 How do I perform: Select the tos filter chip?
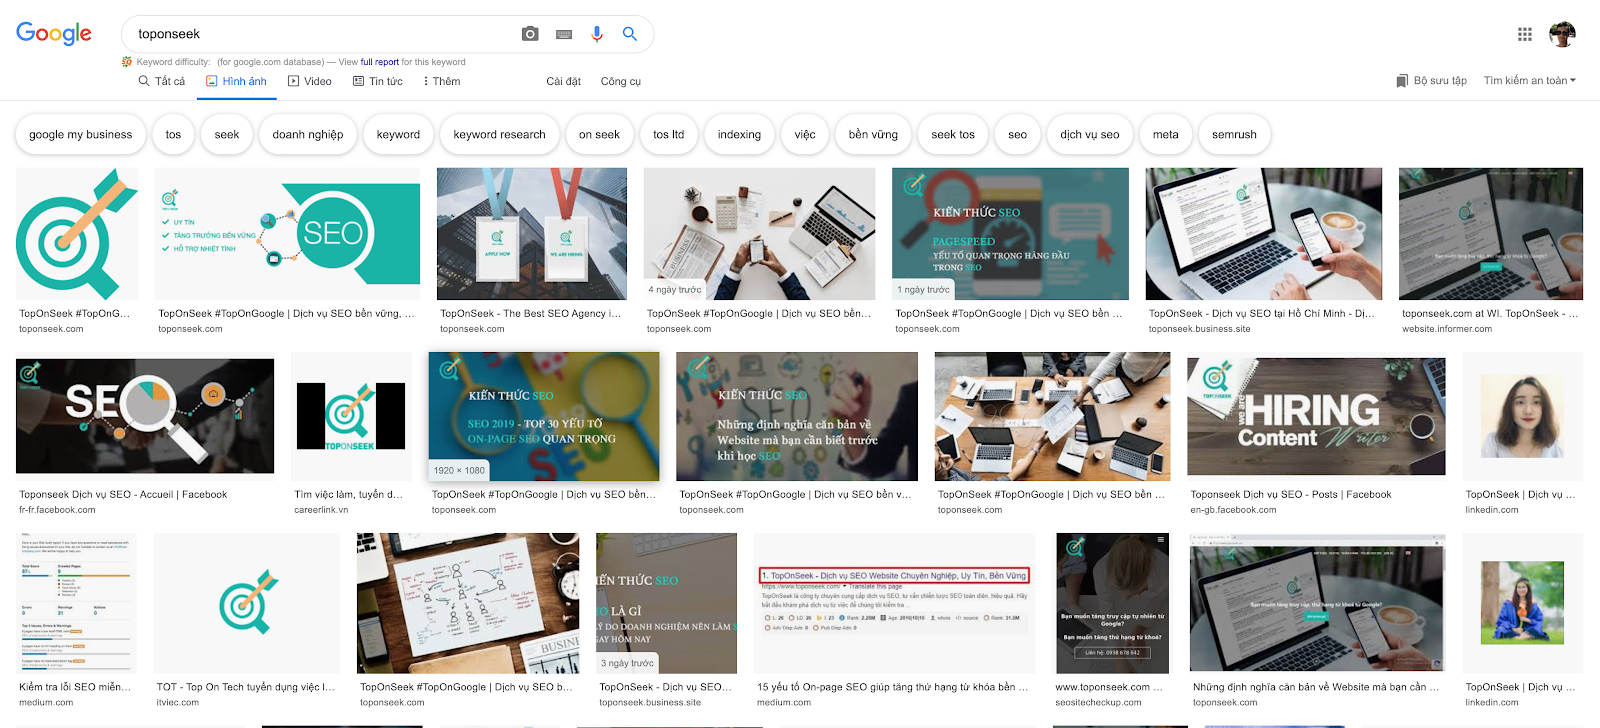click(173, 134)
